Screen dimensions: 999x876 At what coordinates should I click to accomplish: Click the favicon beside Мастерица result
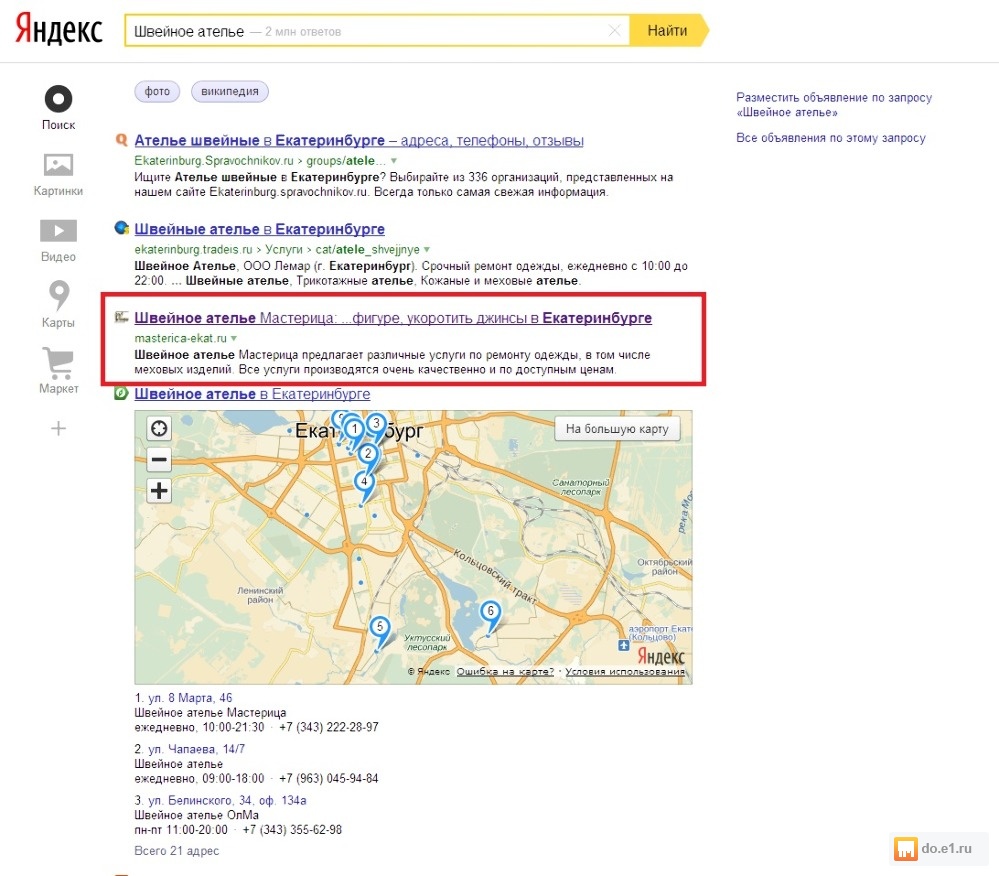121,317
